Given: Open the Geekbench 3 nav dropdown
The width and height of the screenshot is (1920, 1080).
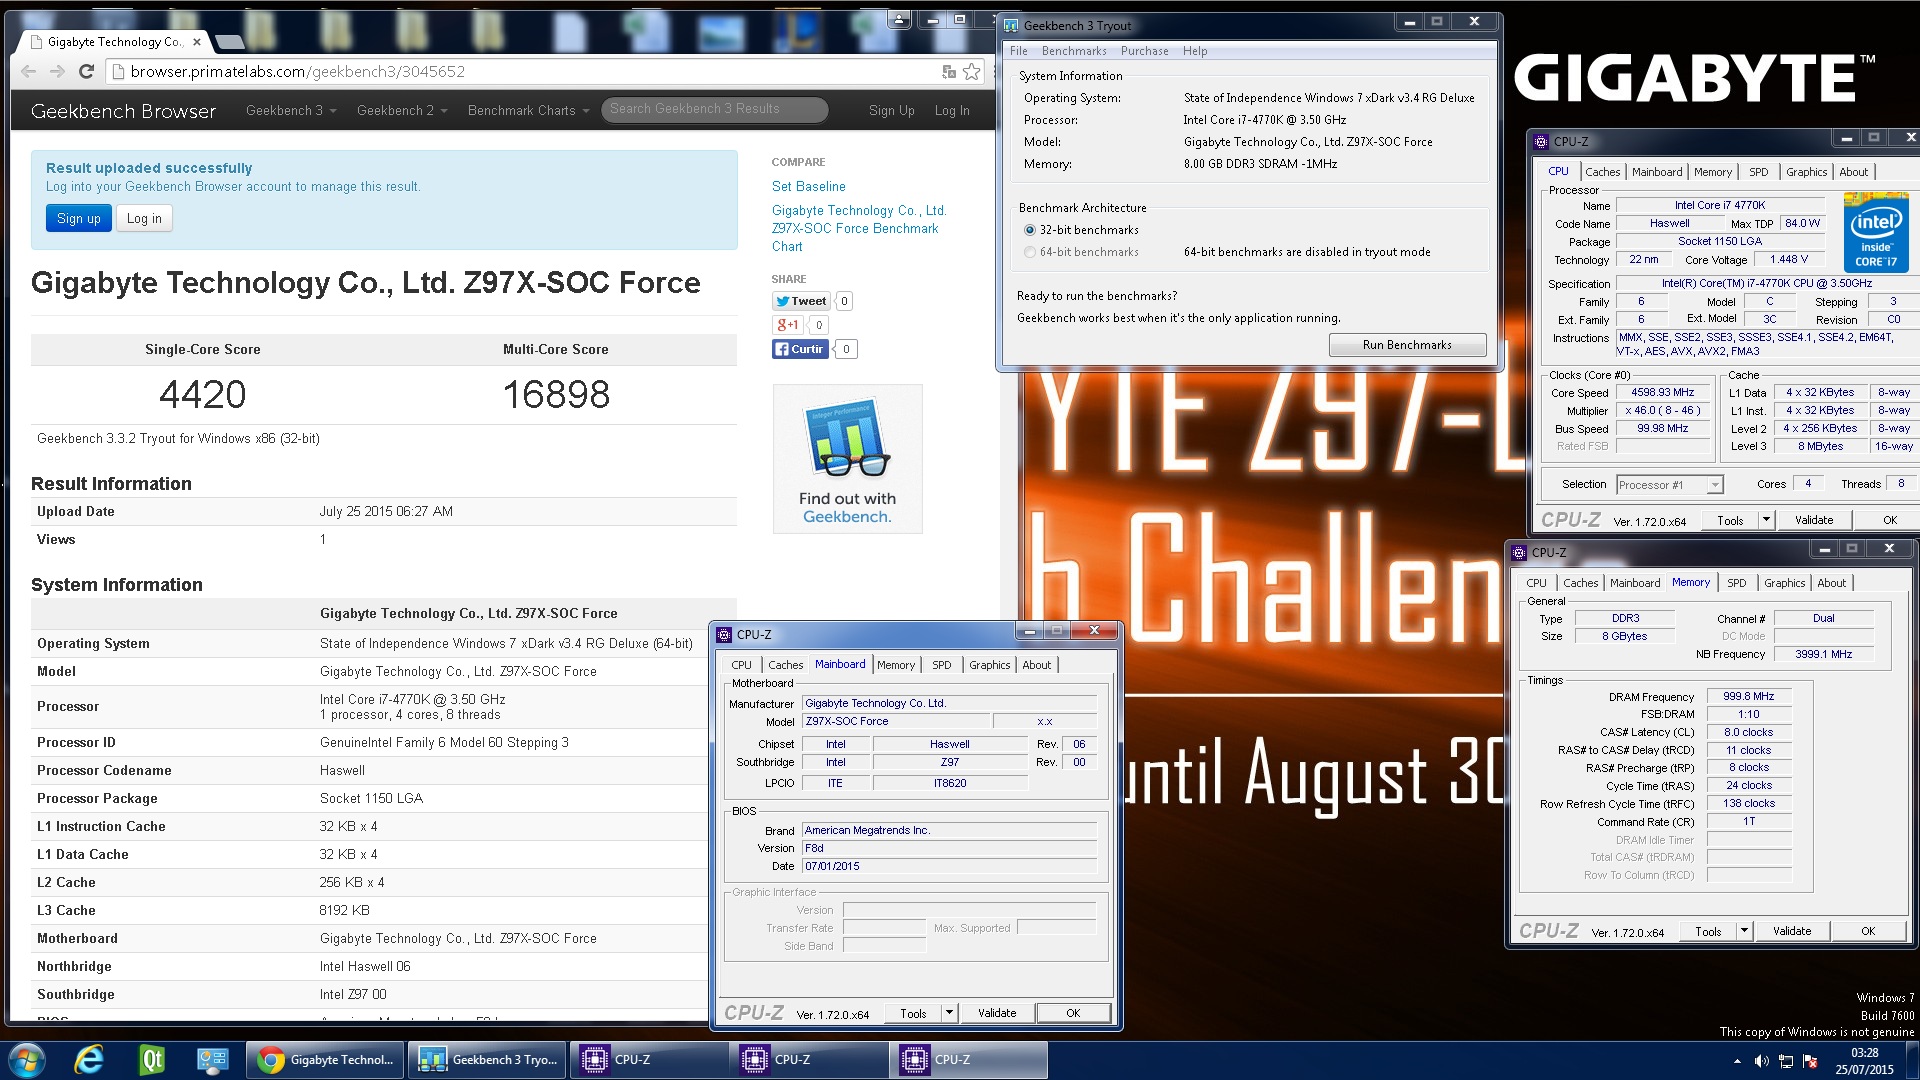Looking at the screenshot, I should 291,110.
